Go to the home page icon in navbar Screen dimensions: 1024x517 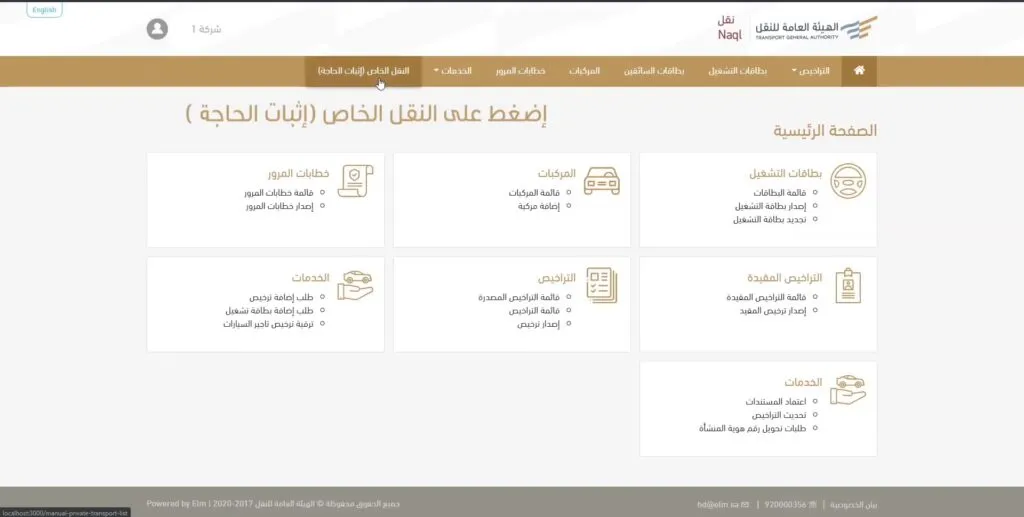point(859,70)
